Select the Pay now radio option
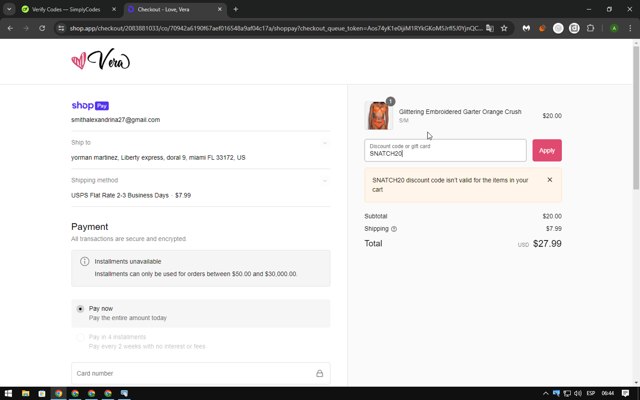 point(80,309)
